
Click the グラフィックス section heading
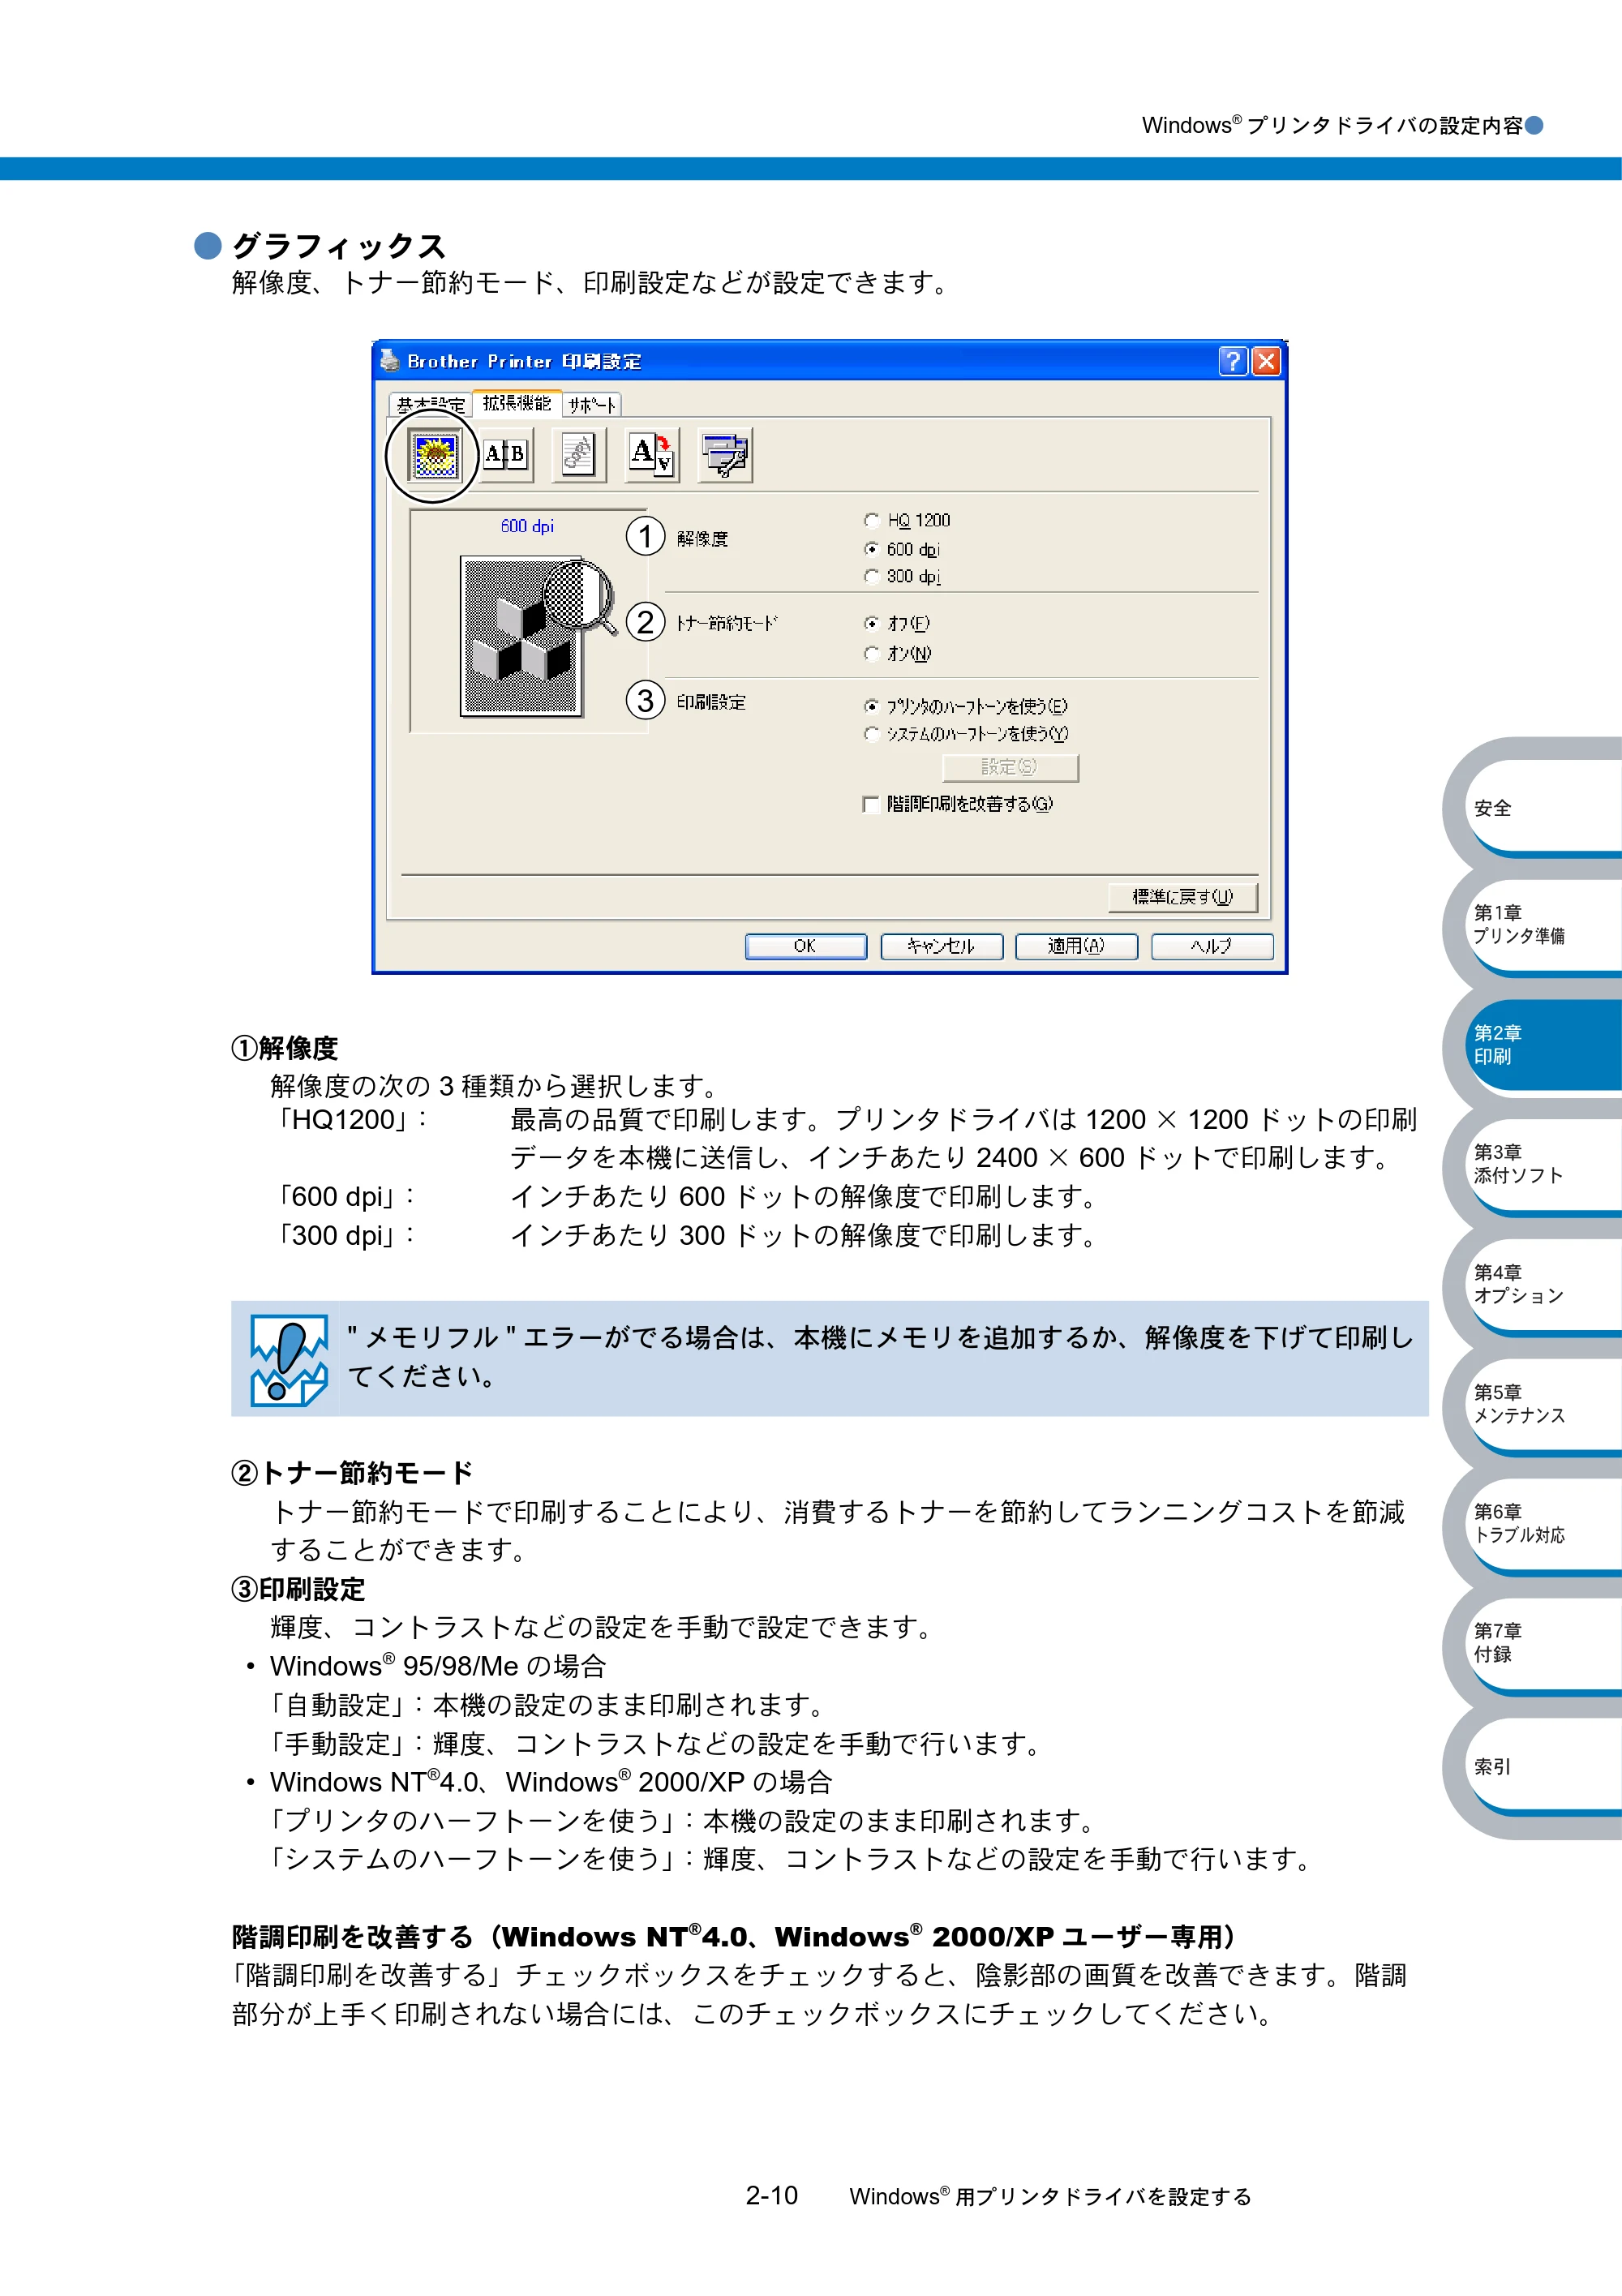(339, 246)
